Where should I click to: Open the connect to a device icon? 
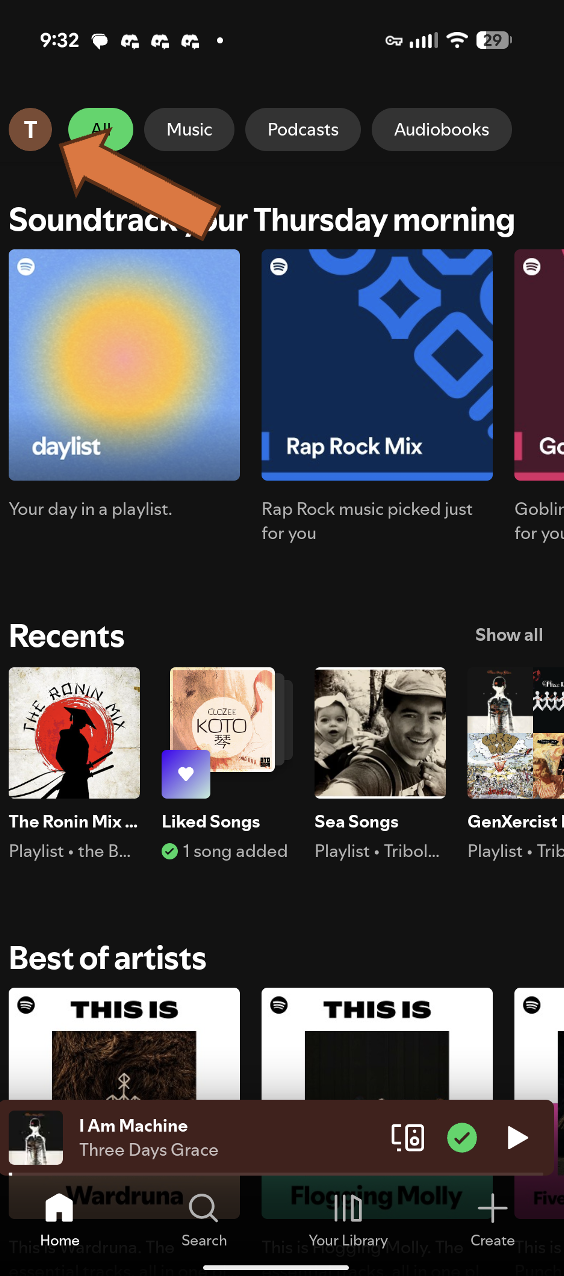click(407, 1137)
